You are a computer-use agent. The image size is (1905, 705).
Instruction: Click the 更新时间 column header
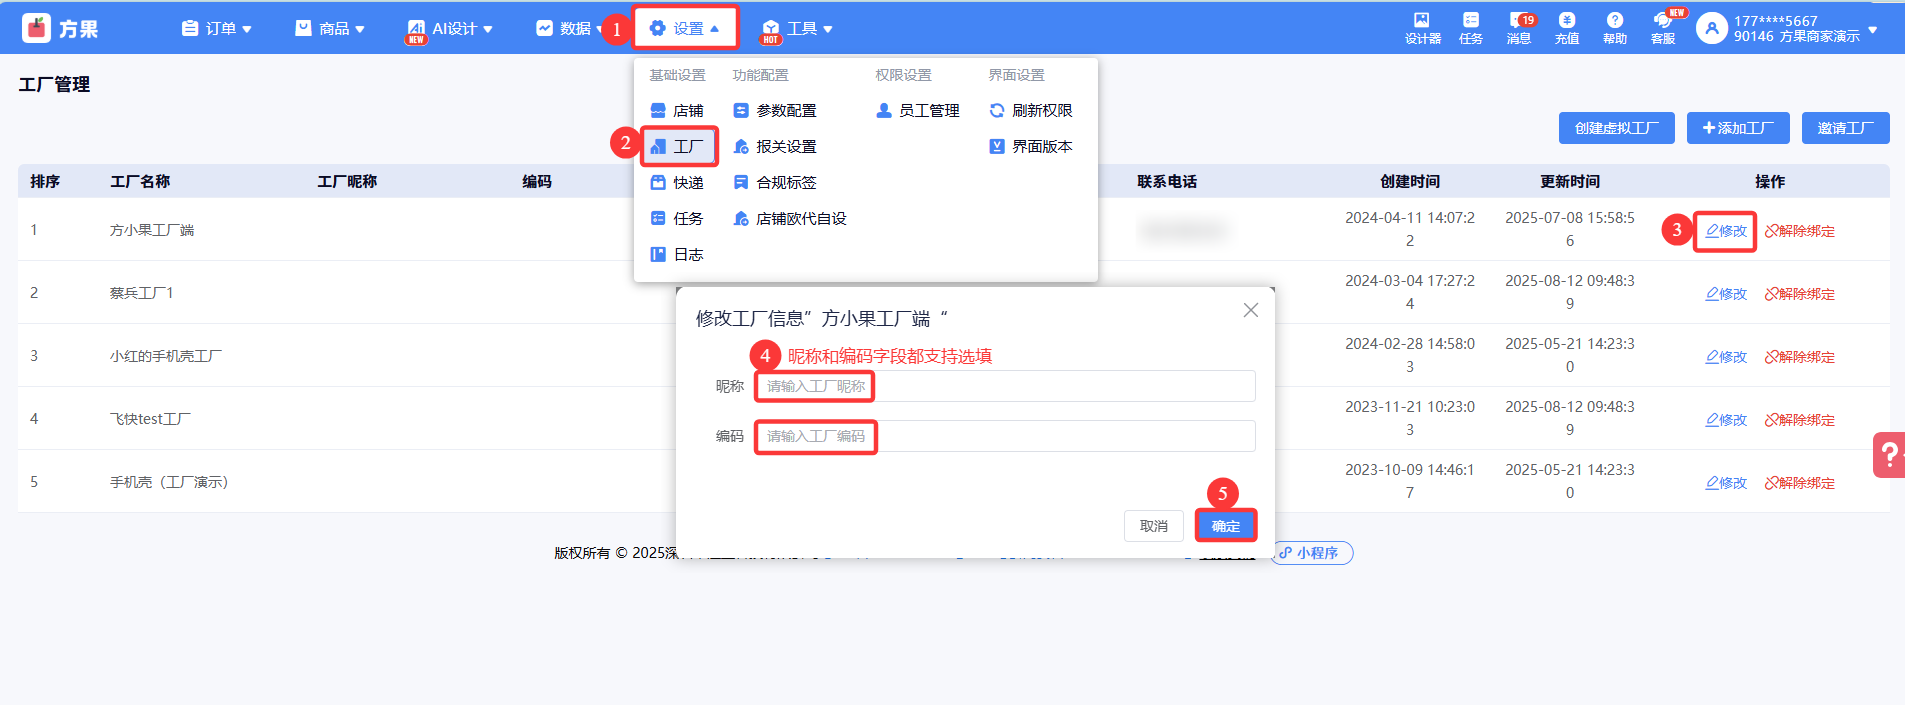(1570, 181)
